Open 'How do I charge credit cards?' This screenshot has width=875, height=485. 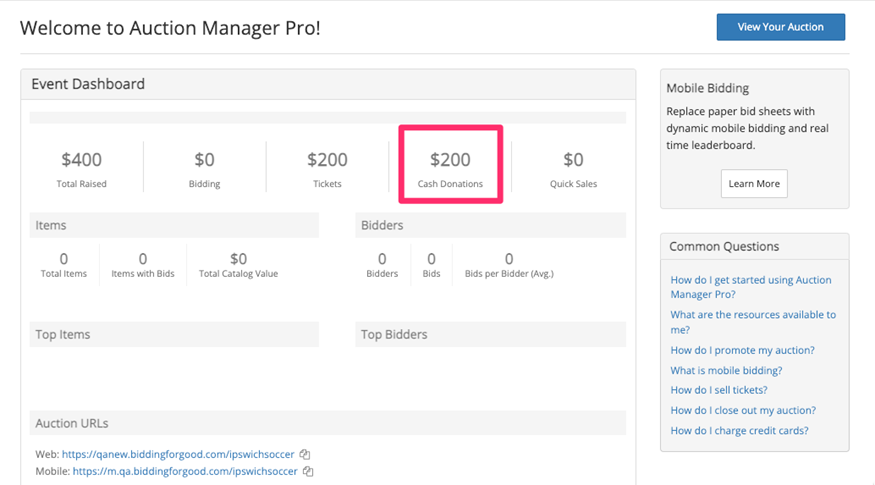click(x=739, y=430)
